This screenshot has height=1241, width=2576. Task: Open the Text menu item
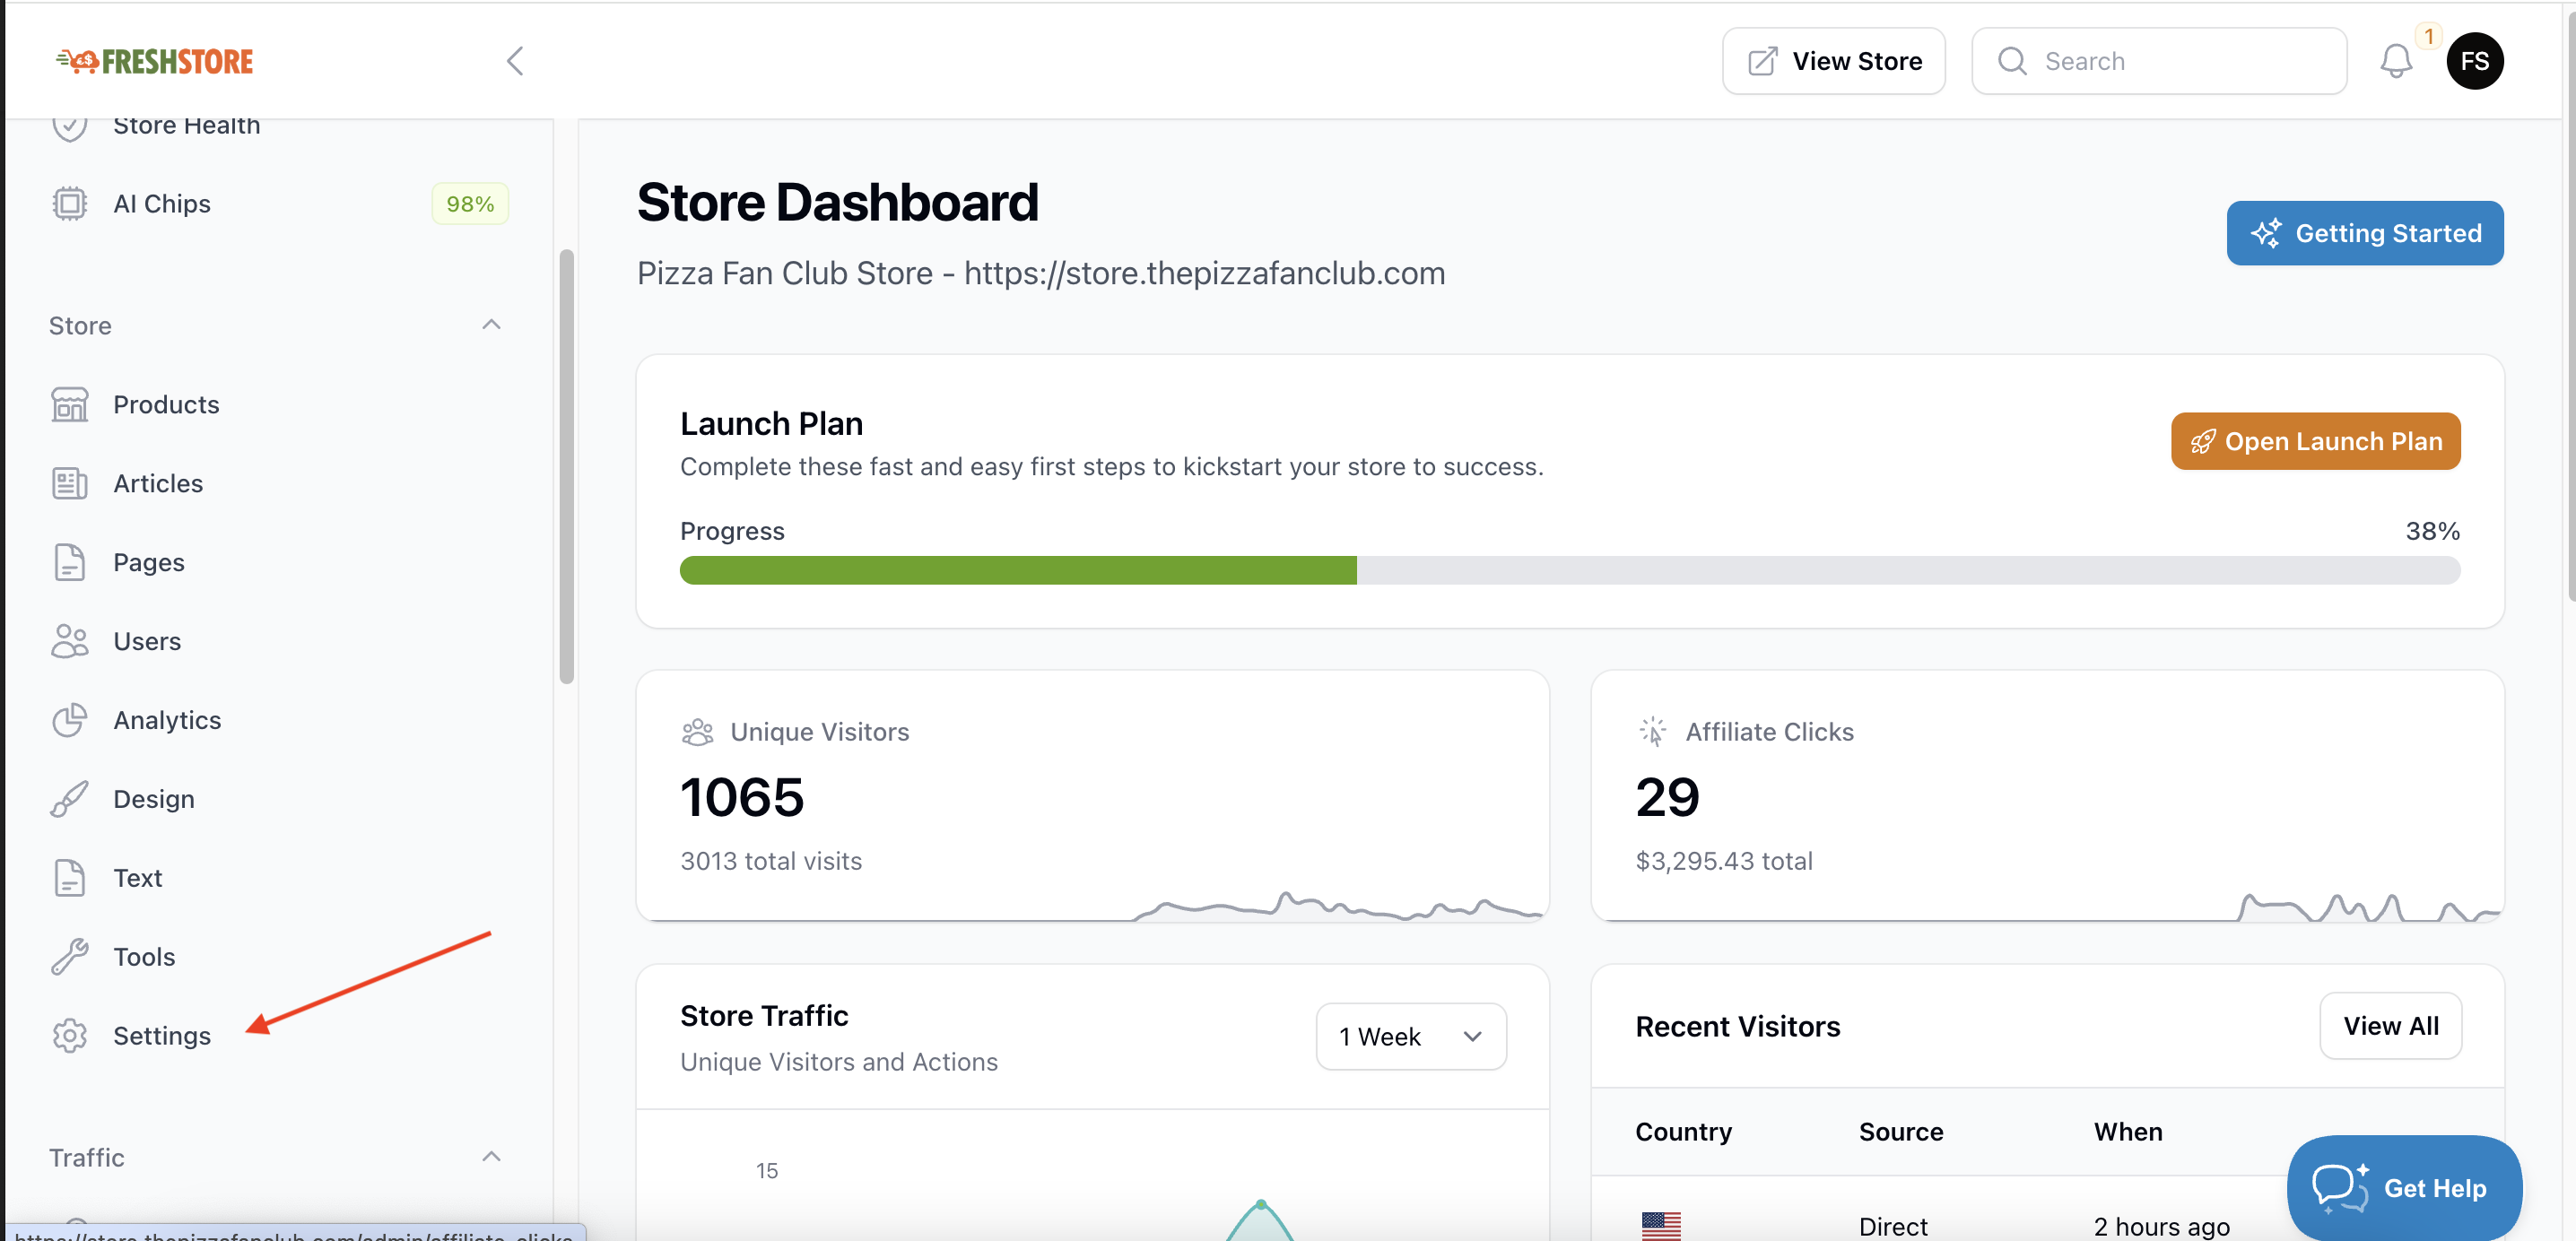137,878
